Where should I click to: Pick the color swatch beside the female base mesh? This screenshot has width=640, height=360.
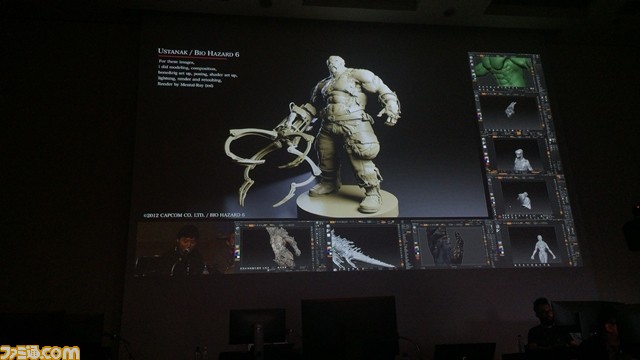500,247
